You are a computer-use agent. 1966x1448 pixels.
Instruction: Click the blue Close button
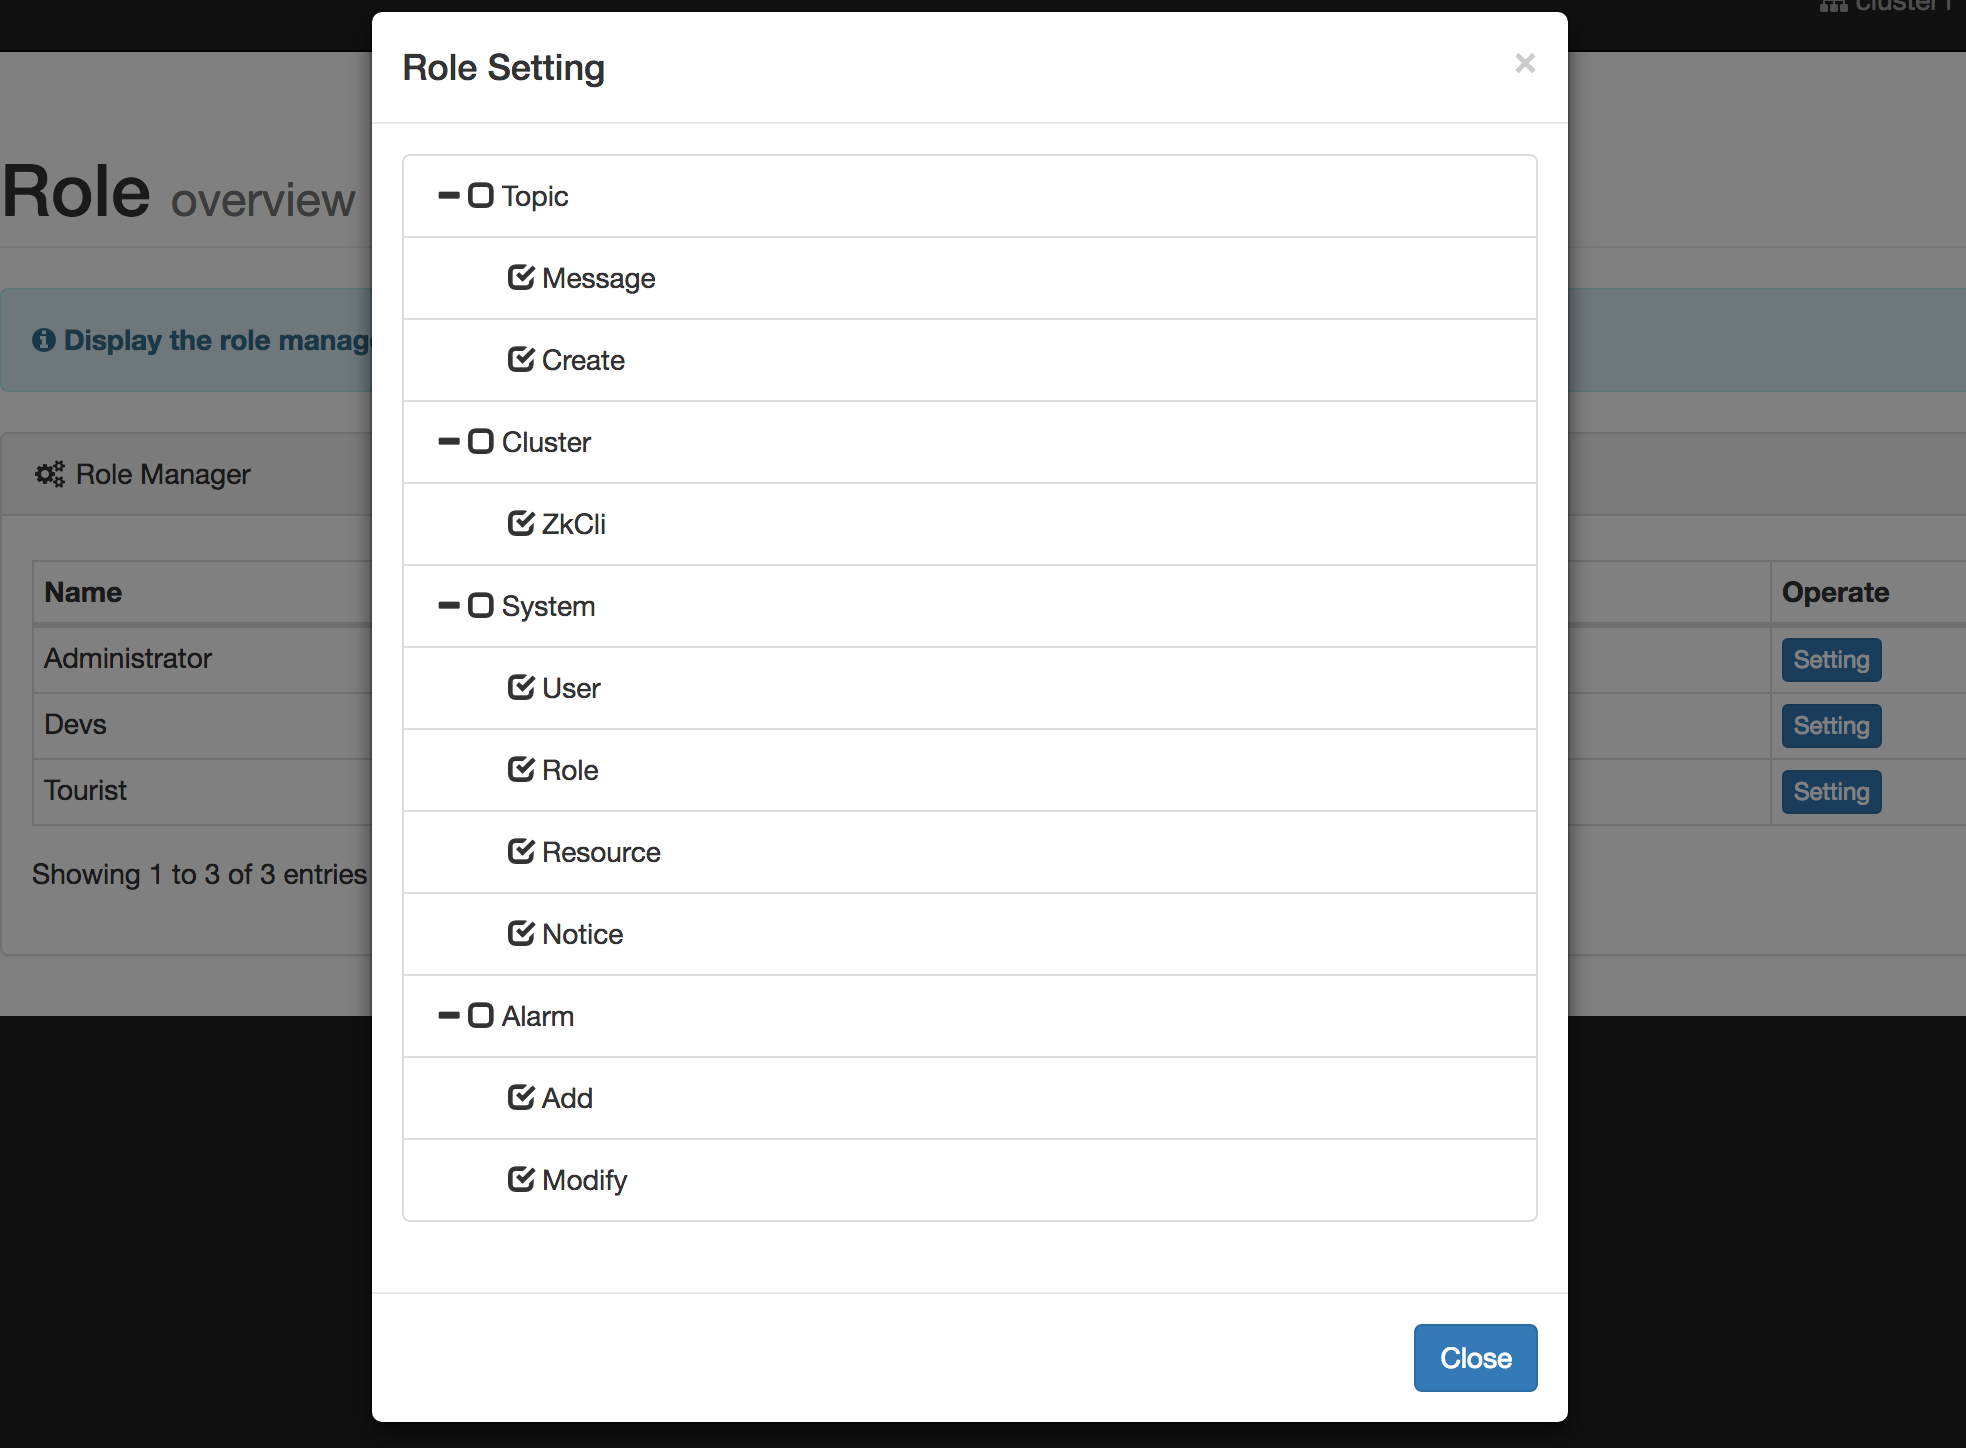click(x=1475, y=1358)
